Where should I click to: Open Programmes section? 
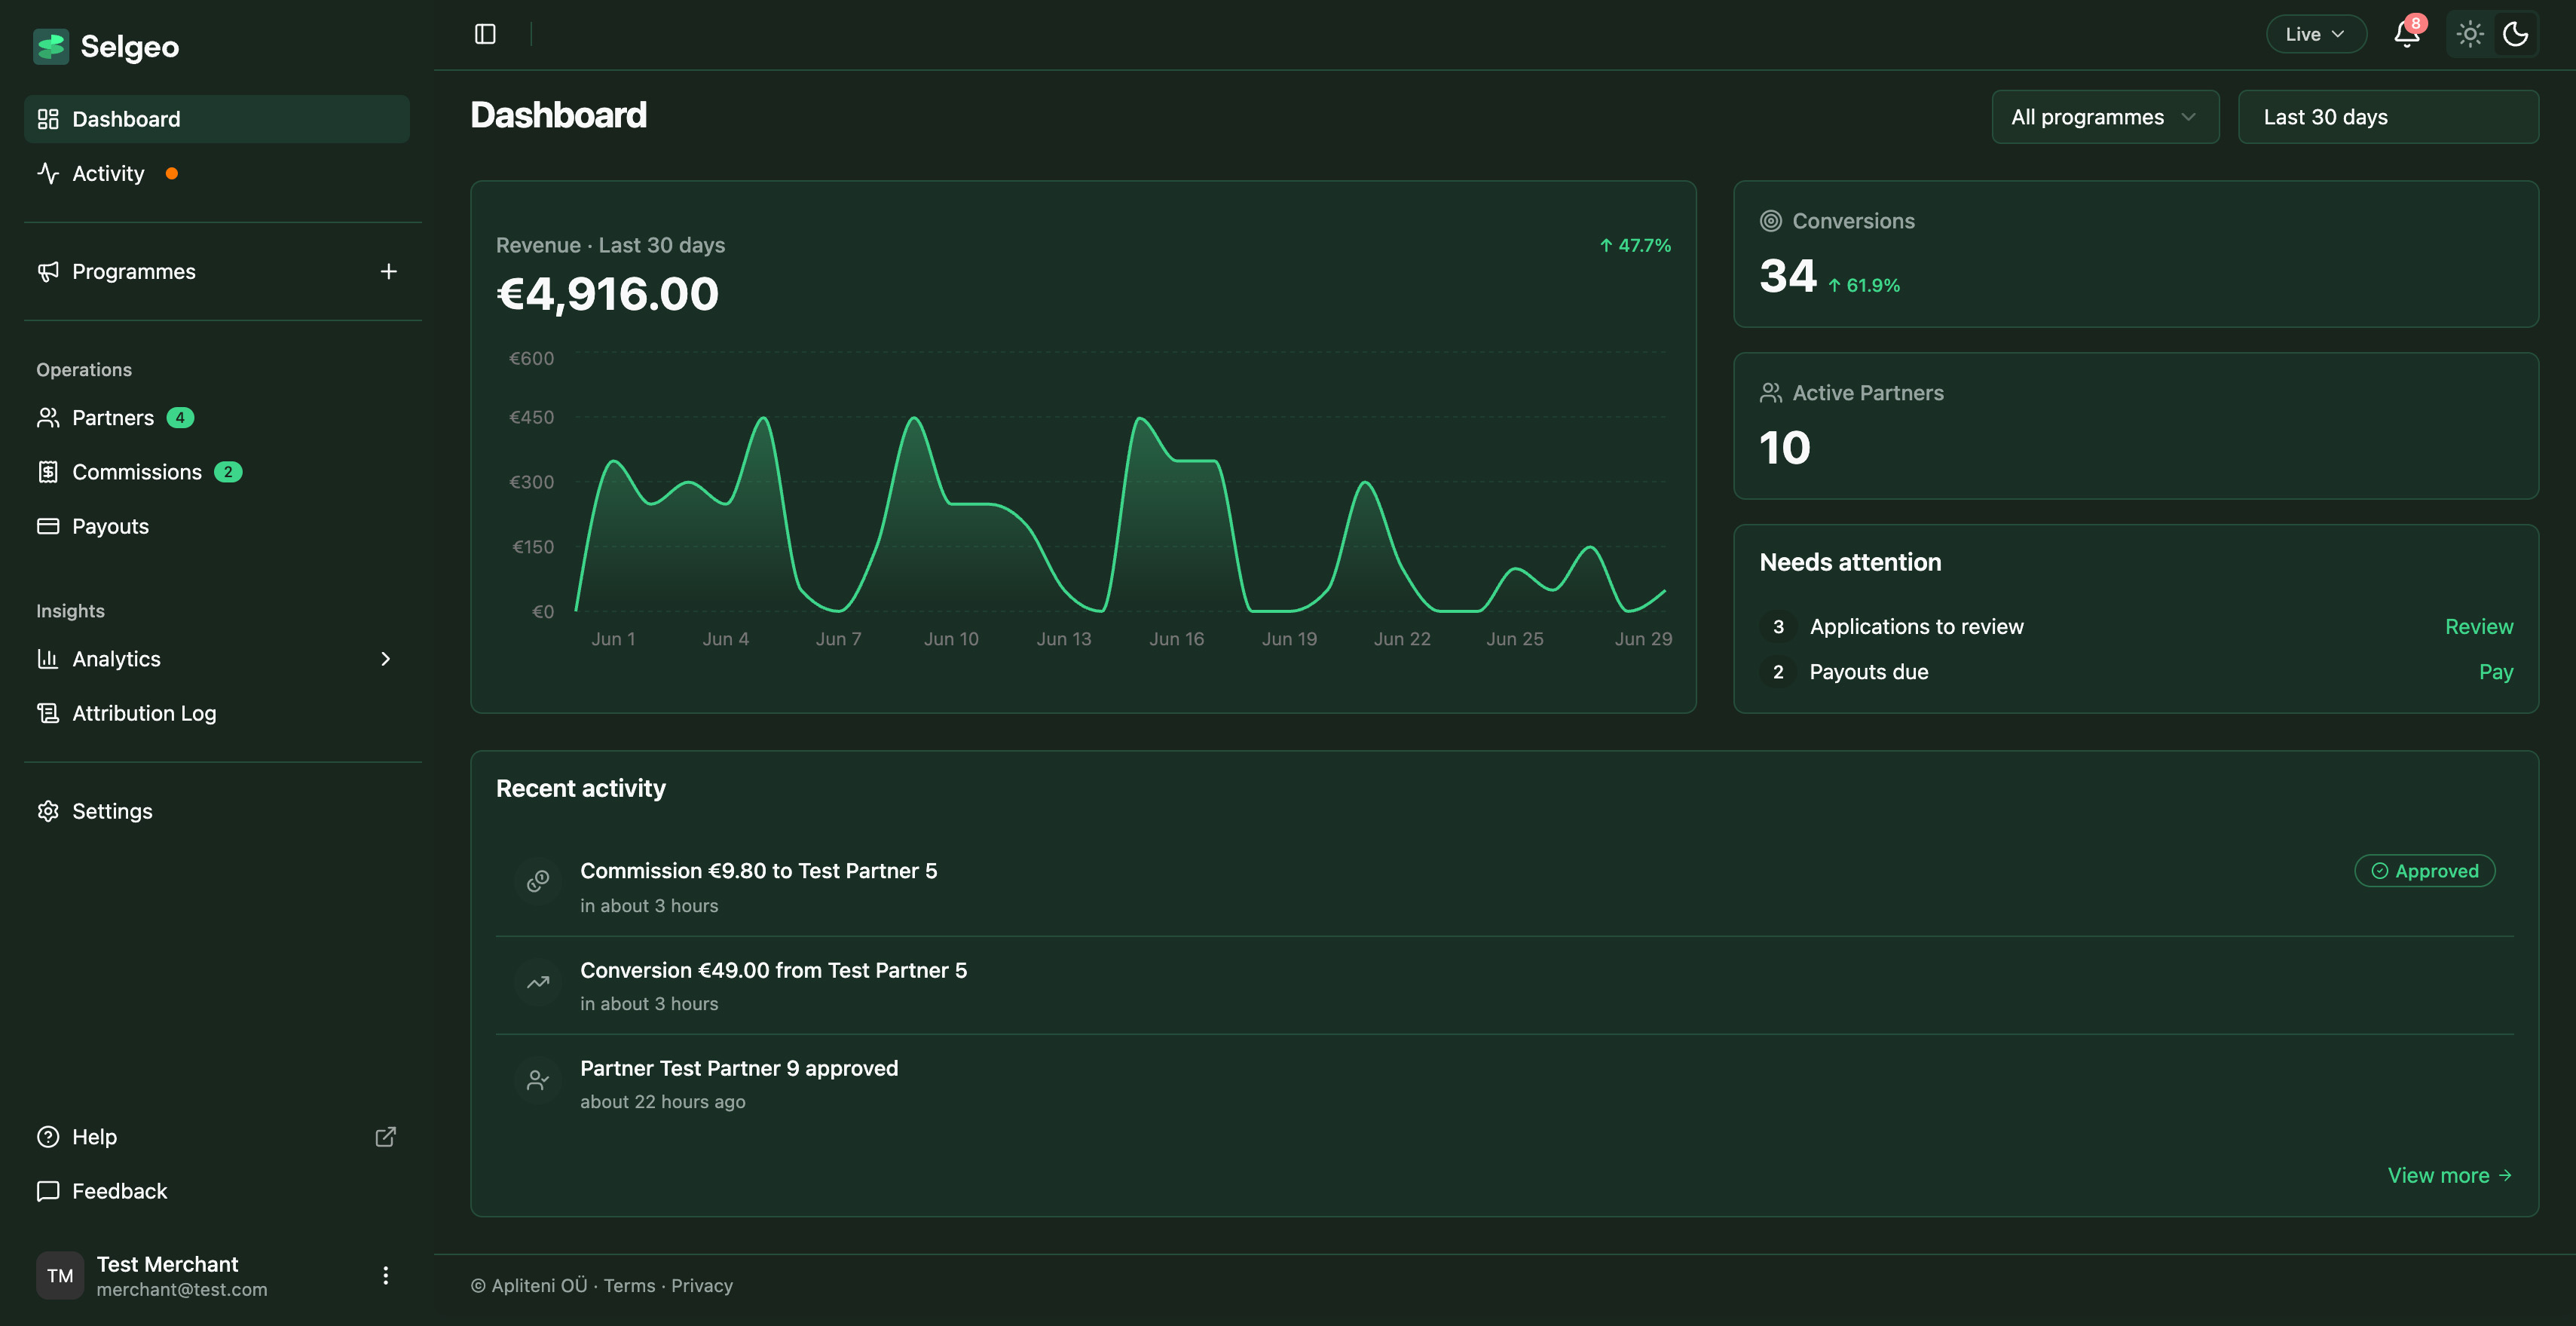tap(134, 271)
